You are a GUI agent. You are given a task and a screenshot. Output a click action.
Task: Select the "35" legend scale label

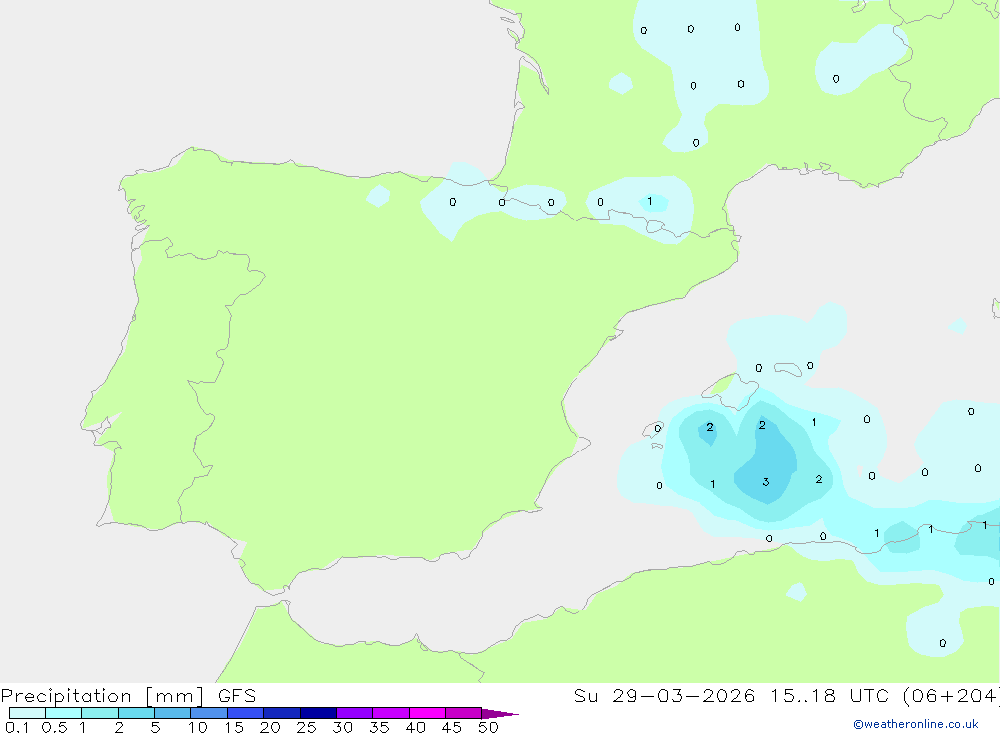pos(379,727)
